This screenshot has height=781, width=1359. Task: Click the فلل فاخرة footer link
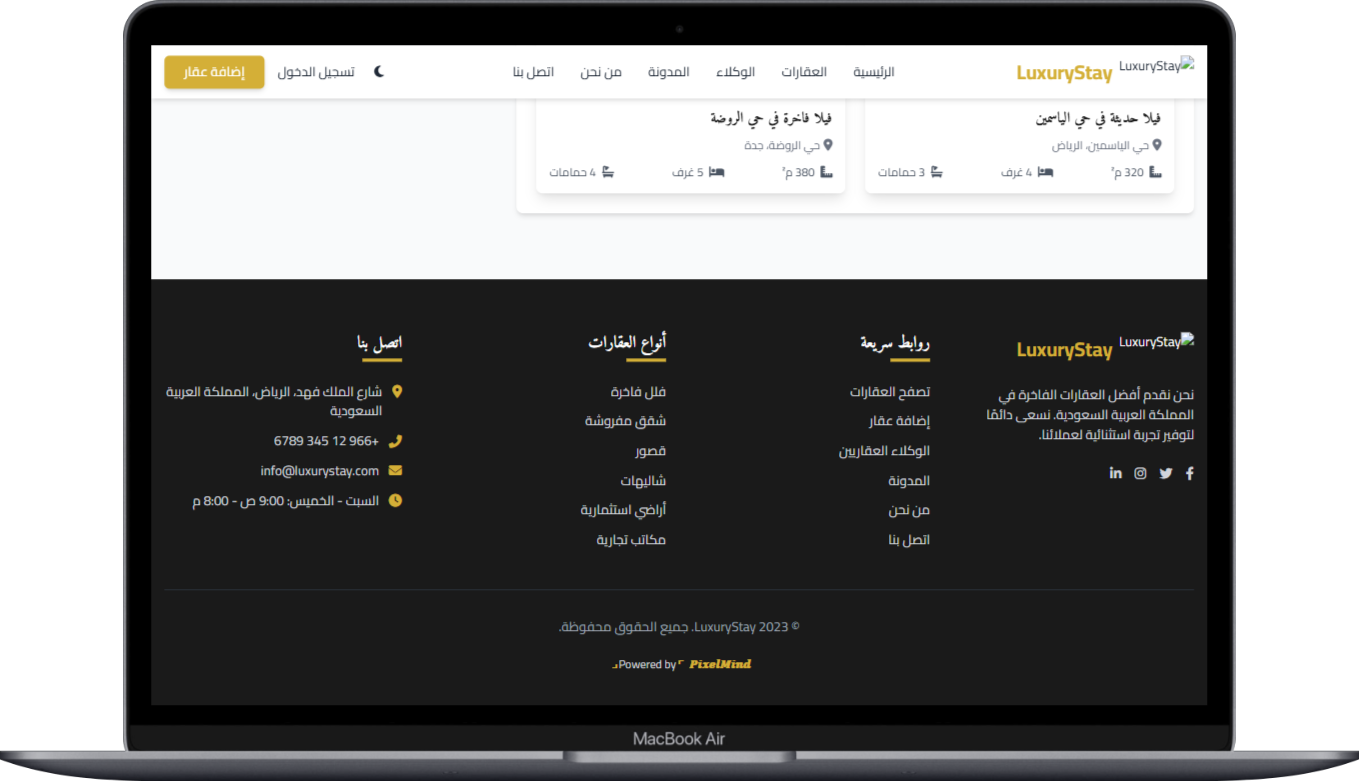639,391
